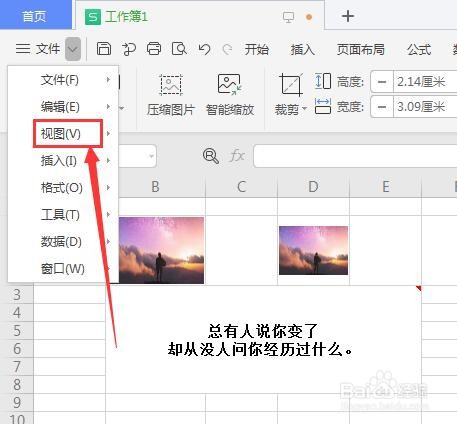Image resolution: width=457 pixels, height=424 pixels.
Task: Switch to 插入 ribbon tab
Action: click(x=302, y=49)
